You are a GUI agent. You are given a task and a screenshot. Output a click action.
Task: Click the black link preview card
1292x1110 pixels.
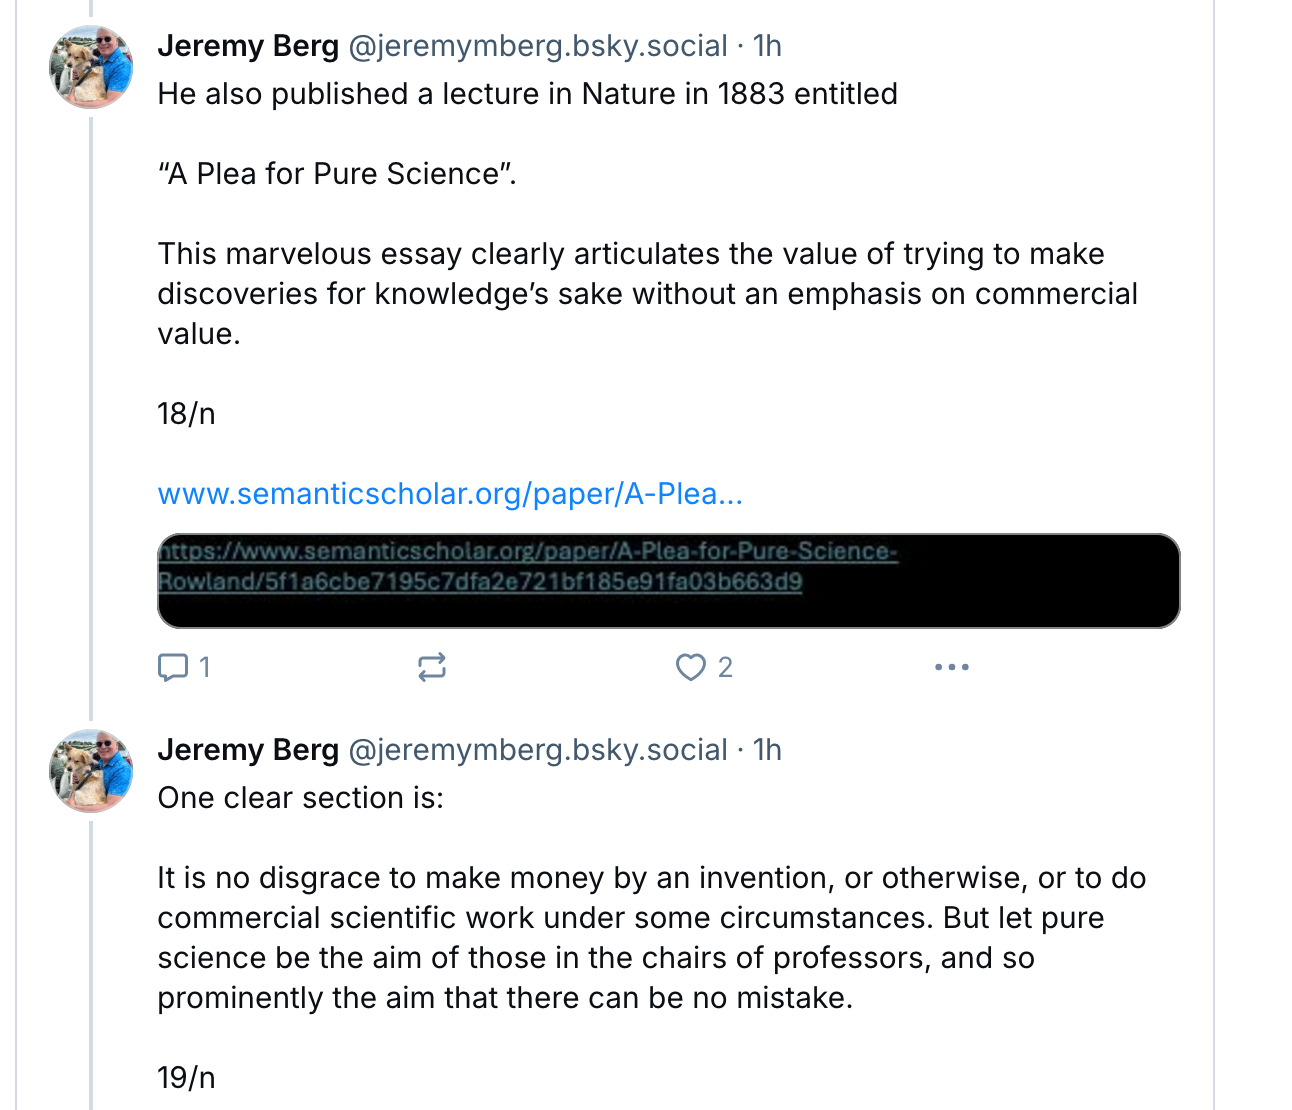pos(668,604)
